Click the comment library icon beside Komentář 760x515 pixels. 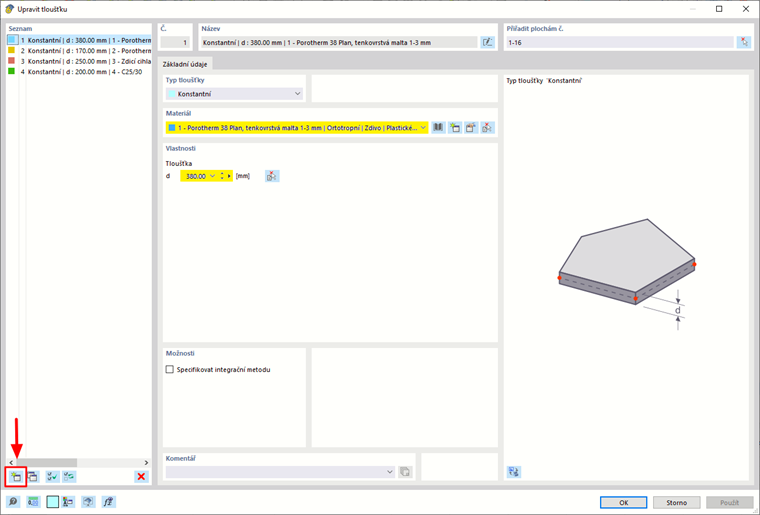click(x=405, y=472)
